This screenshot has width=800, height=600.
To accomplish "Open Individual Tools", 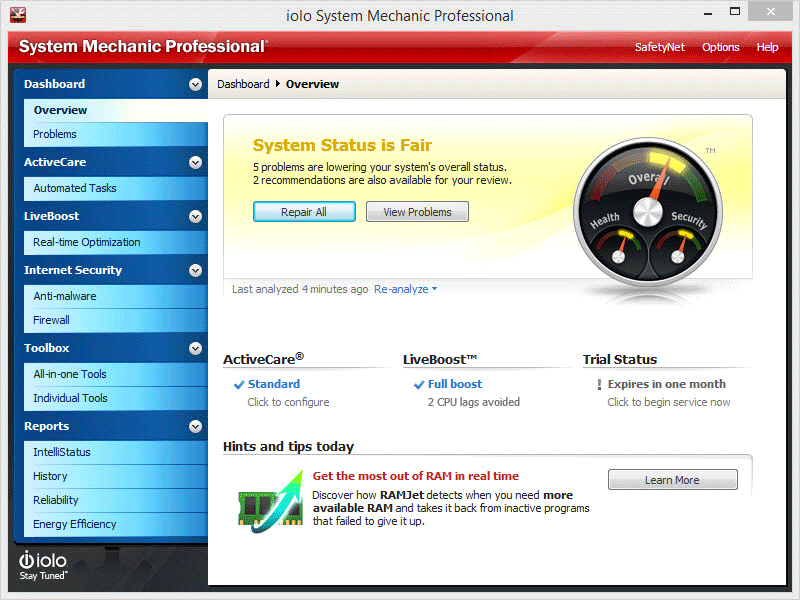I will [116, 398].
